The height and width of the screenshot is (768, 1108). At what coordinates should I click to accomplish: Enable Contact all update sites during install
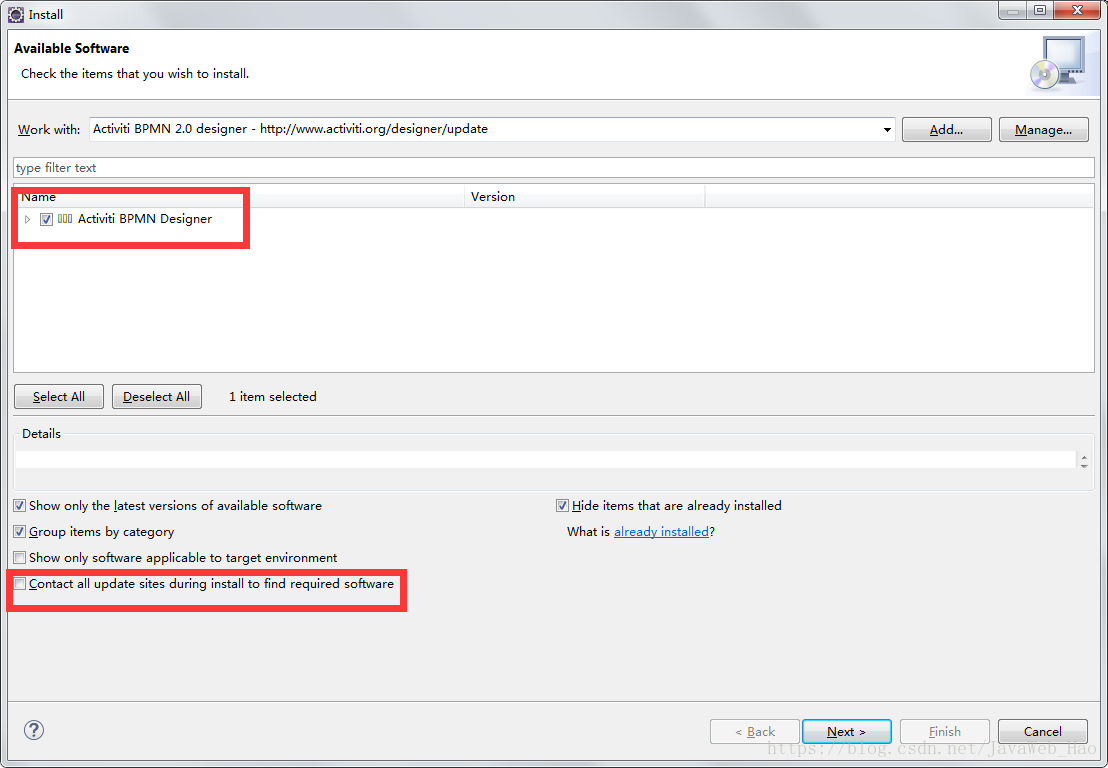[x=20, y=584]
